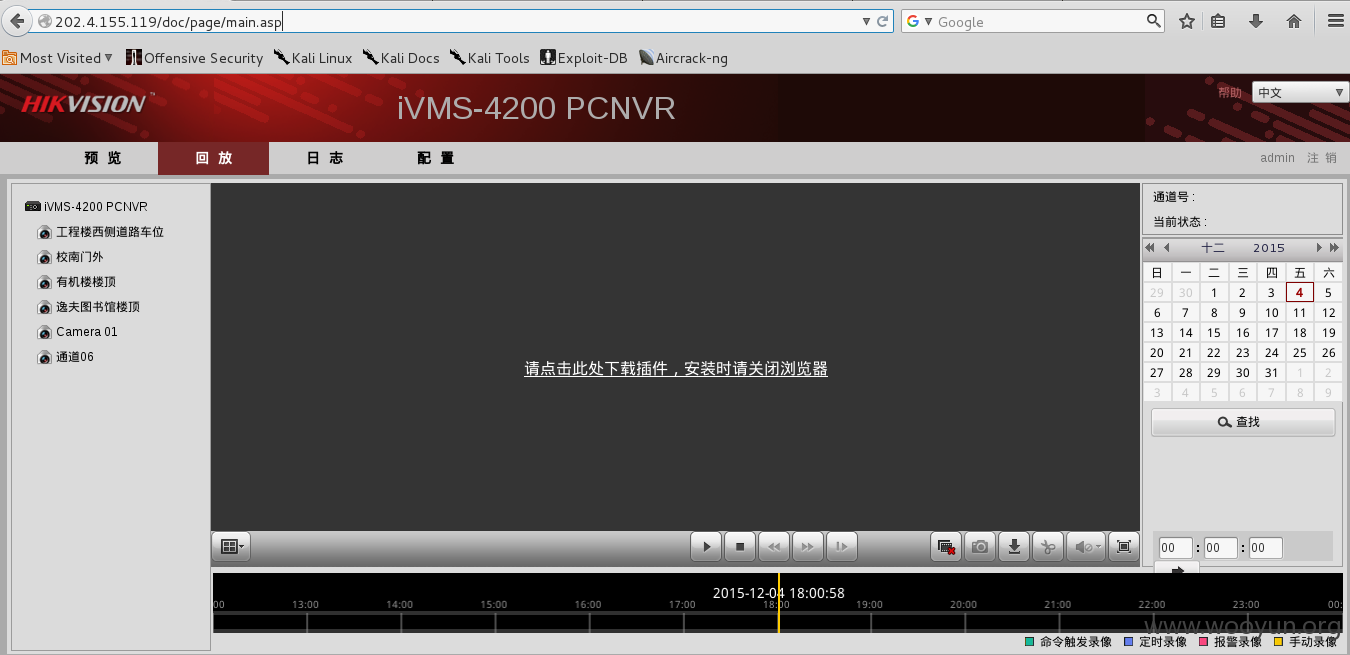The image size is (1350, 655).
Task: Go to previous month in calendar
Action: coord(1166,248)
